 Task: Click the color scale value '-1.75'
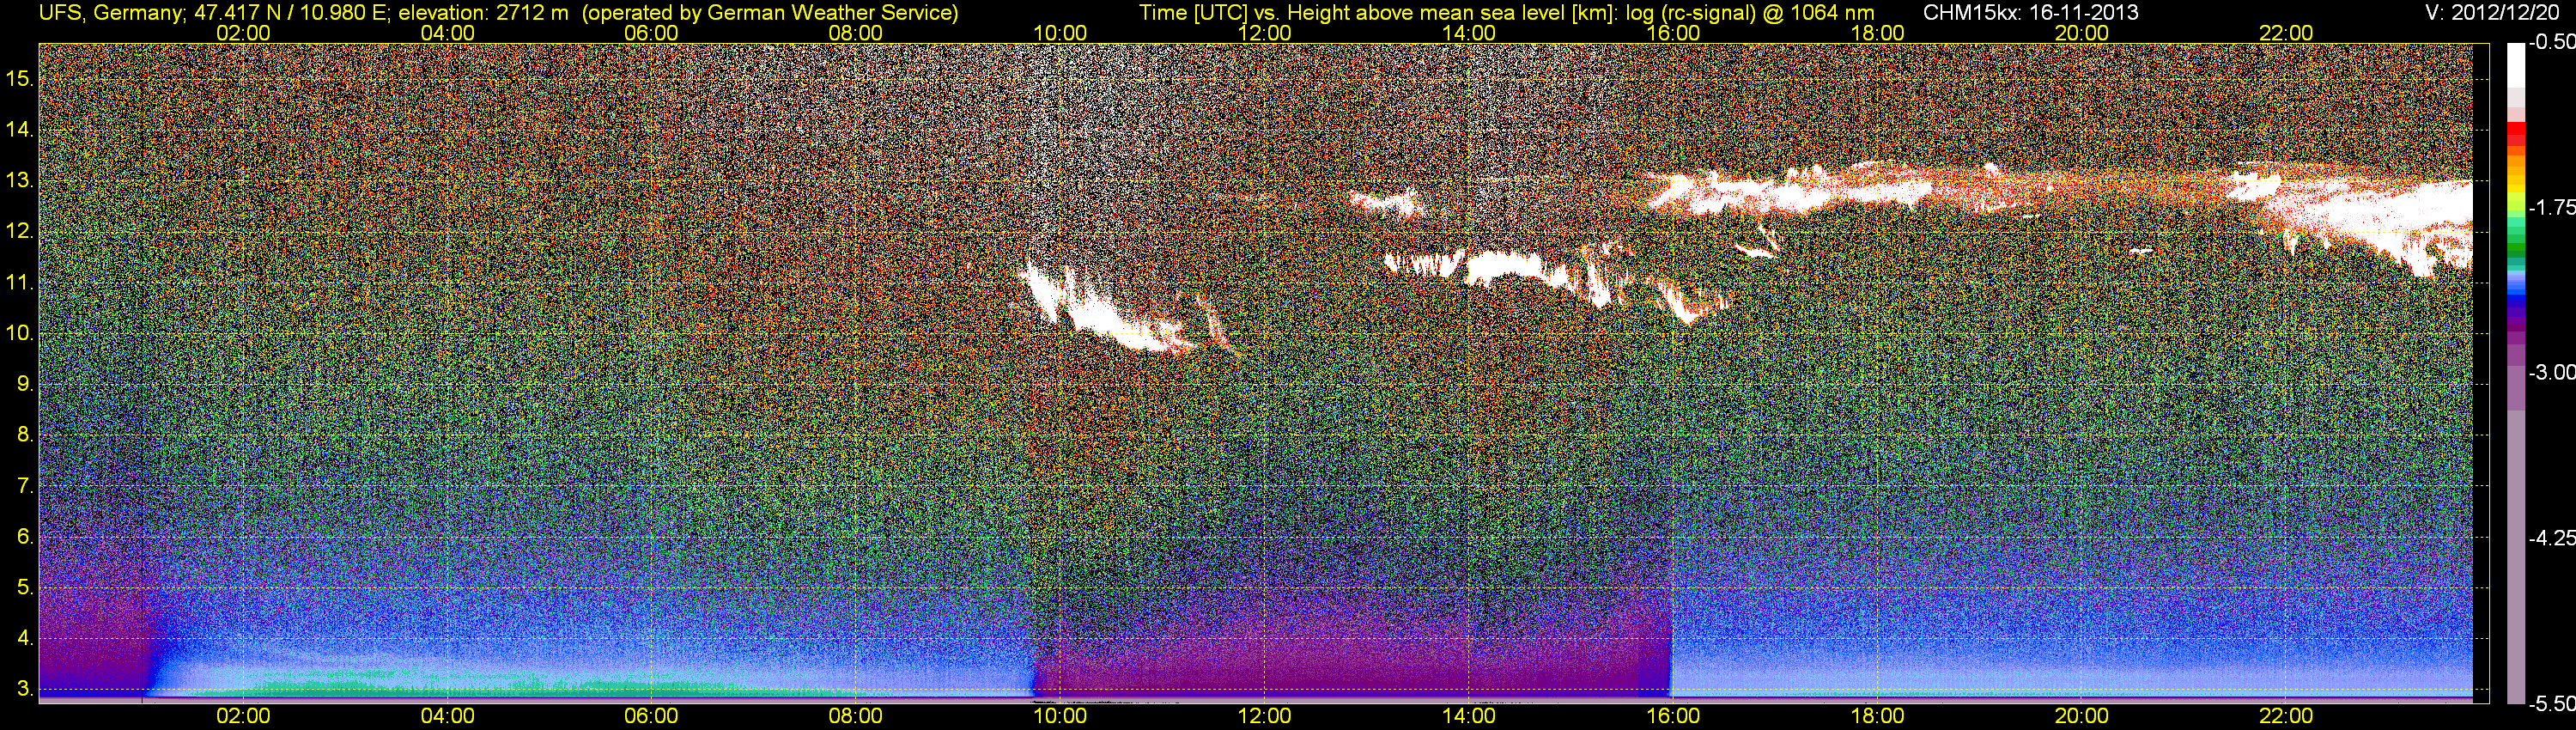coord(2552,208)
